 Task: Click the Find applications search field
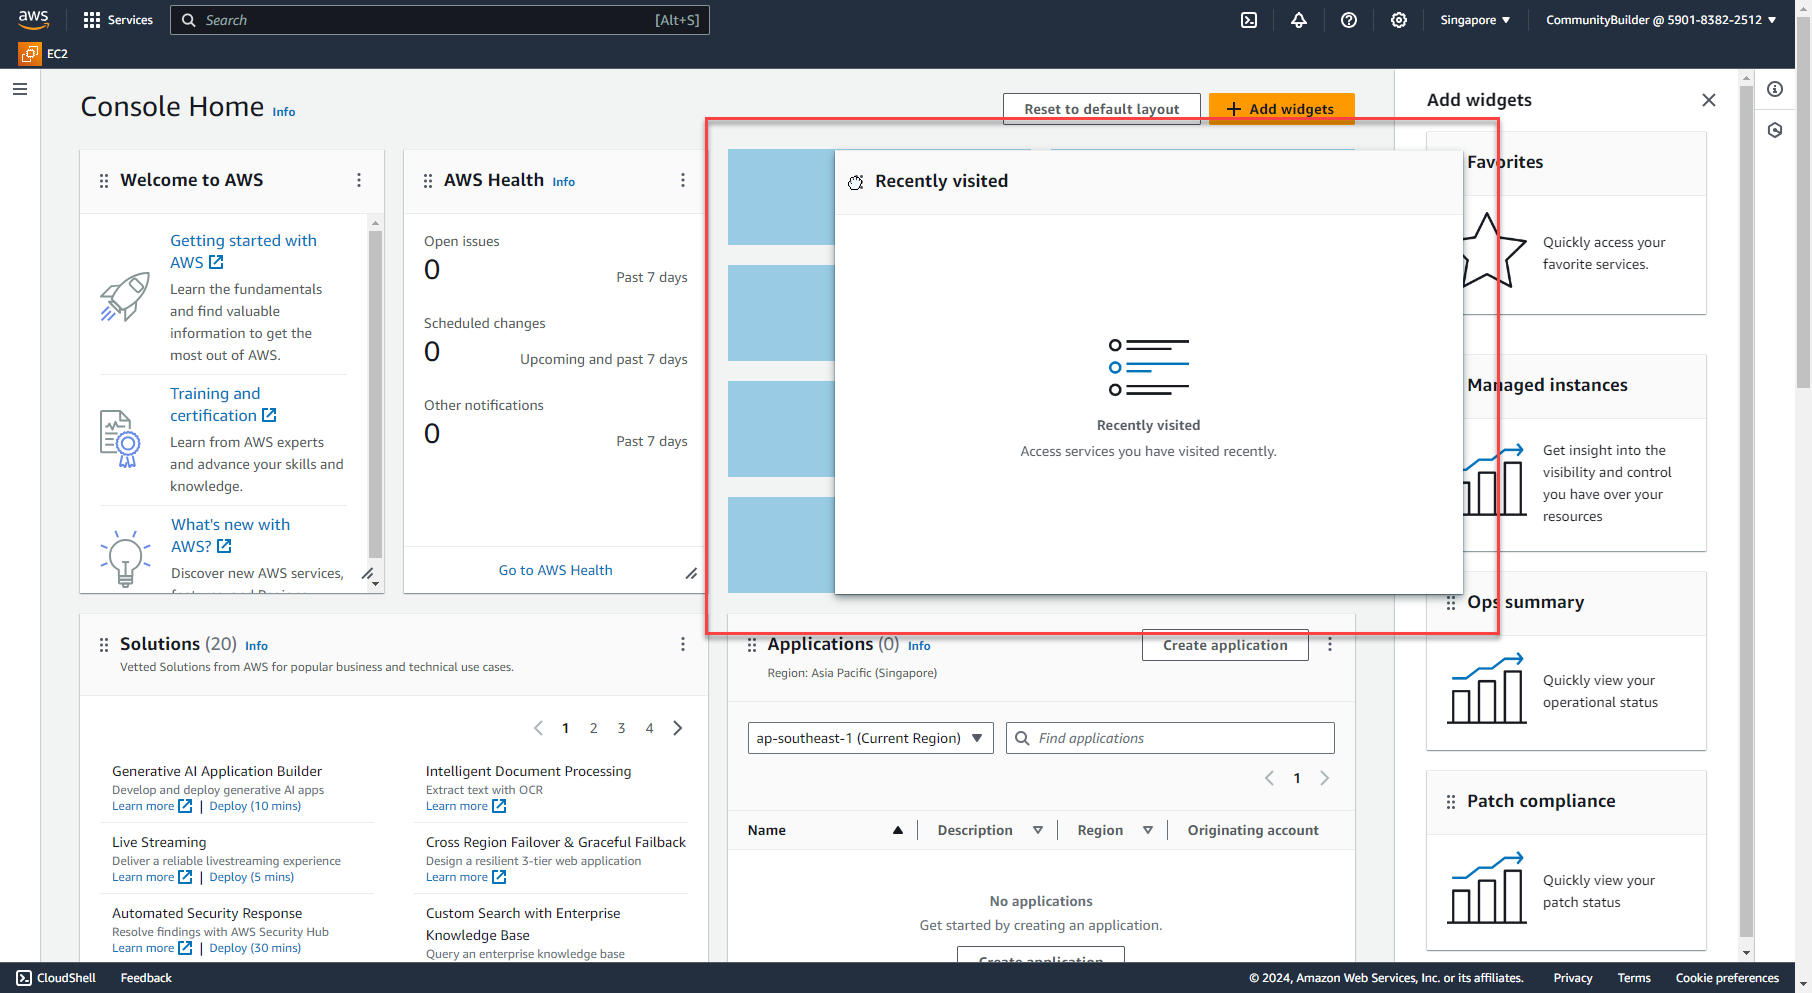[x=1169, y=738]
